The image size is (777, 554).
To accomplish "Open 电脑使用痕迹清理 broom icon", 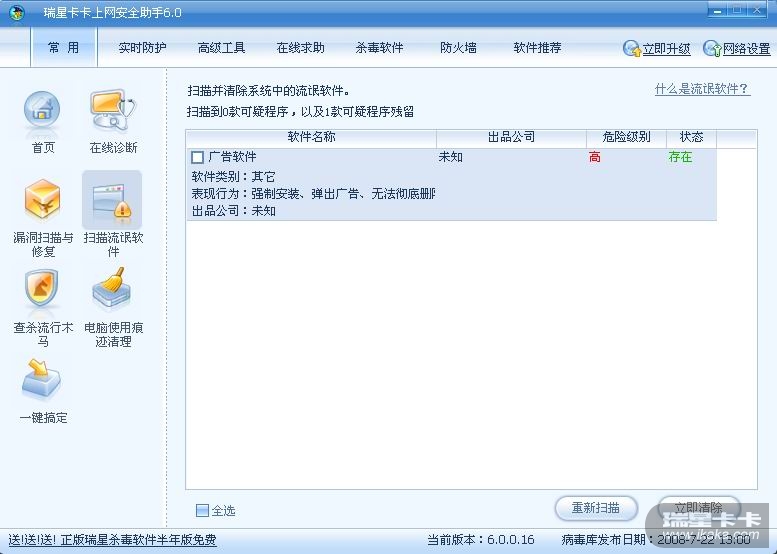I will click(112, 288).
